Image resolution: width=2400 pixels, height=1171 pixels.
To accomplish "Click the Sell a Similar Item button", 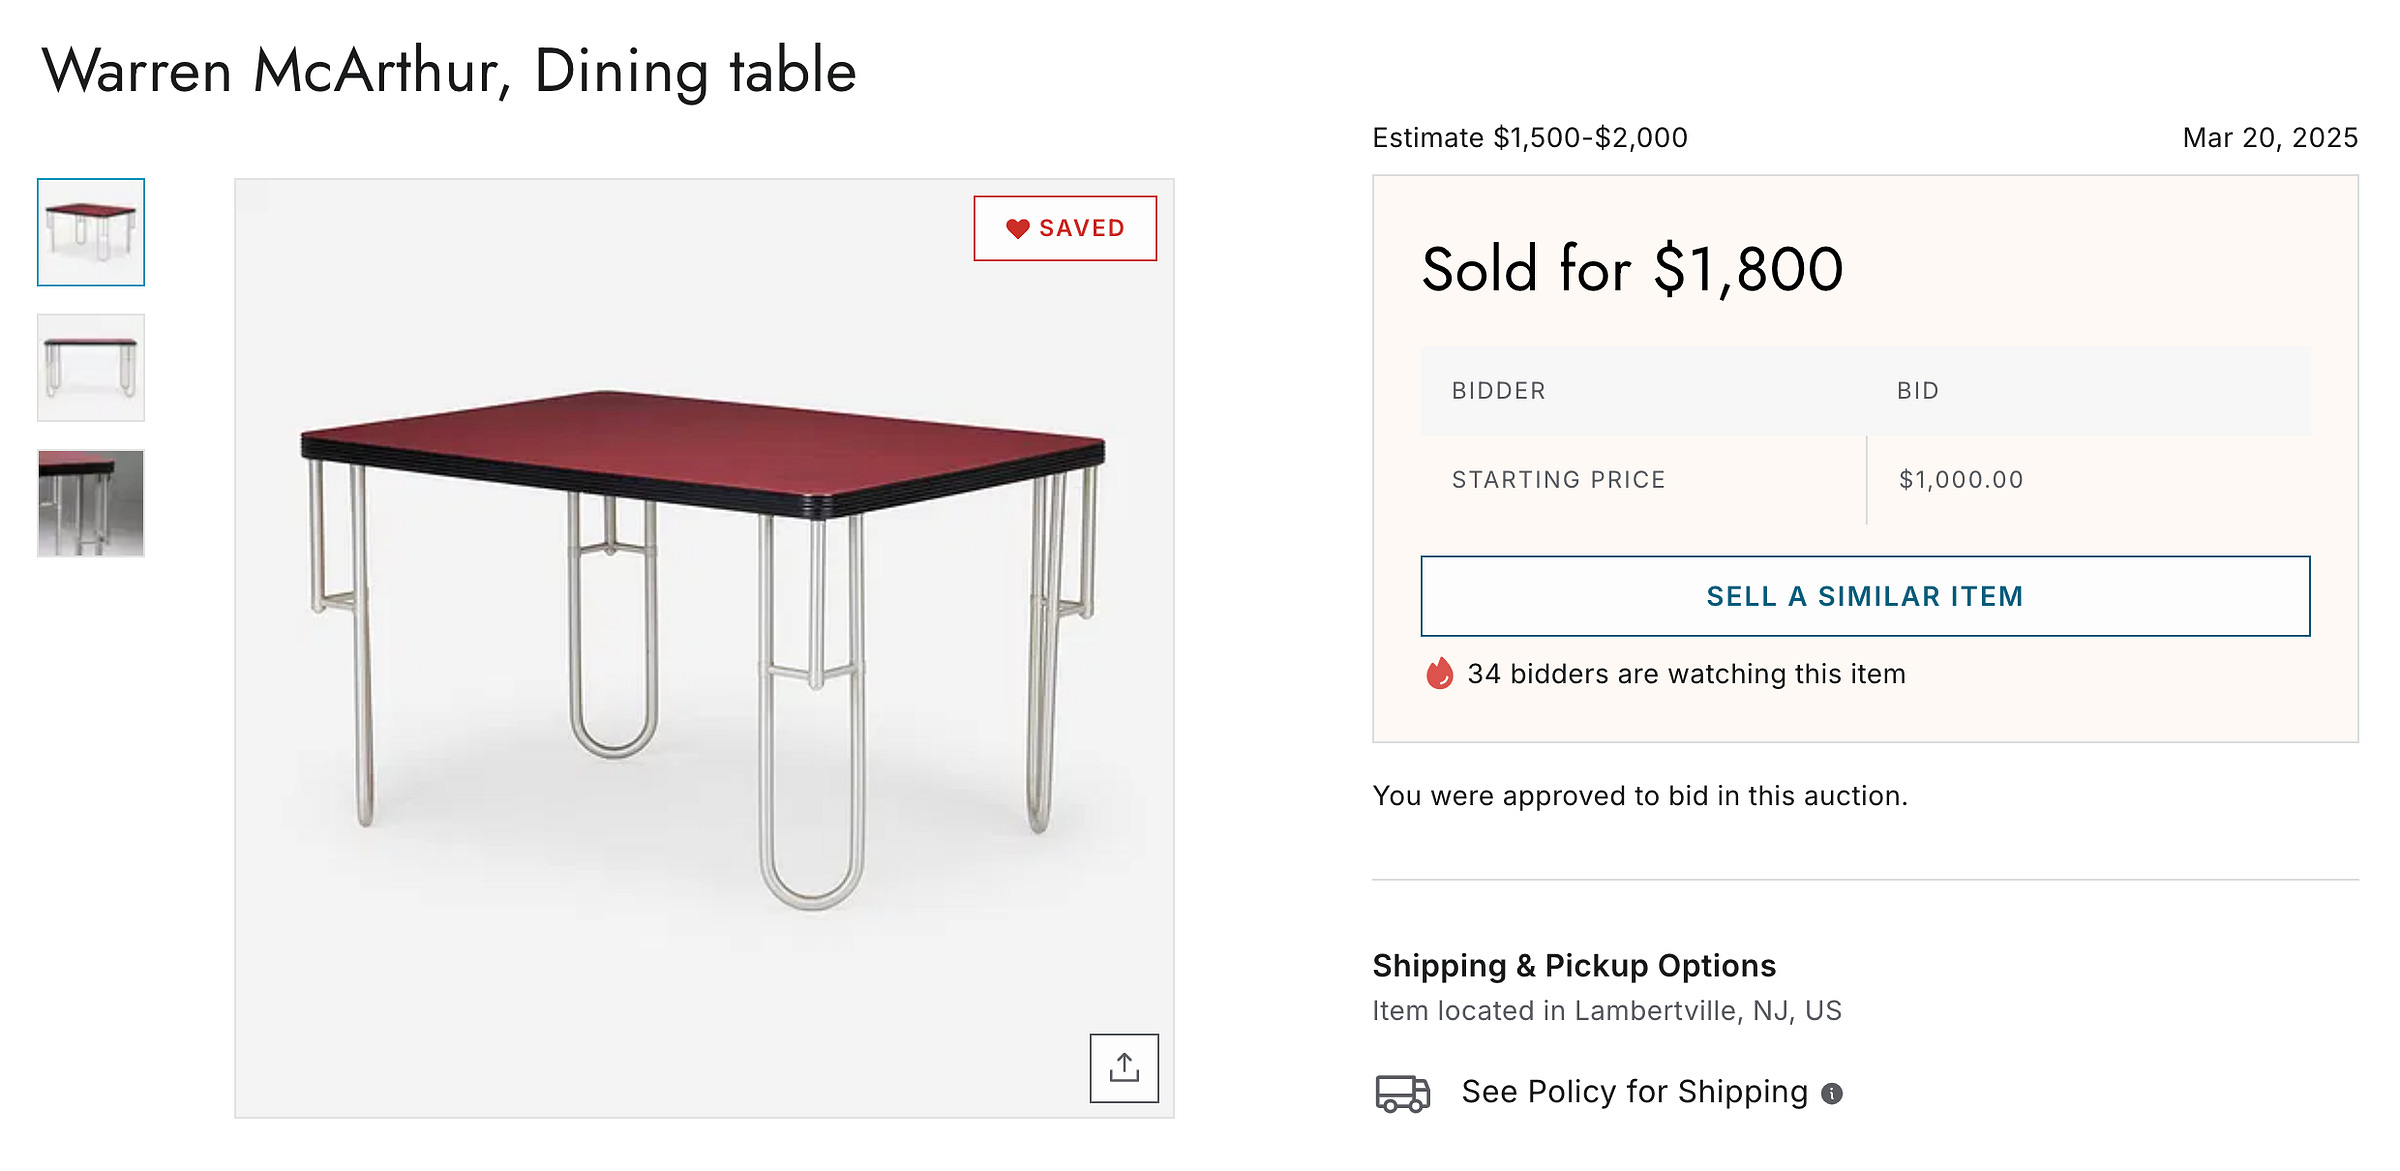I will tap(1865, 596).
